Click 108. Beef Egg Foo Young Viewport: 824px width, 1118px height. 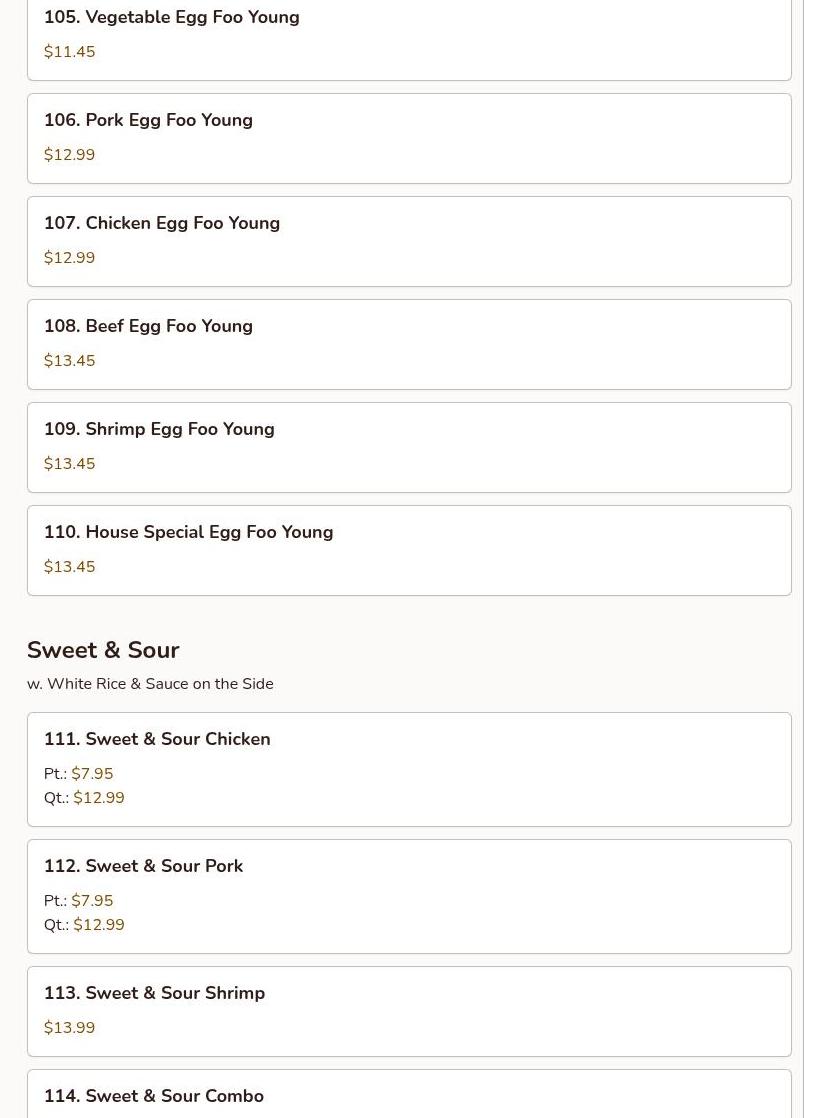pyautogui.click(x=148, y=327)
